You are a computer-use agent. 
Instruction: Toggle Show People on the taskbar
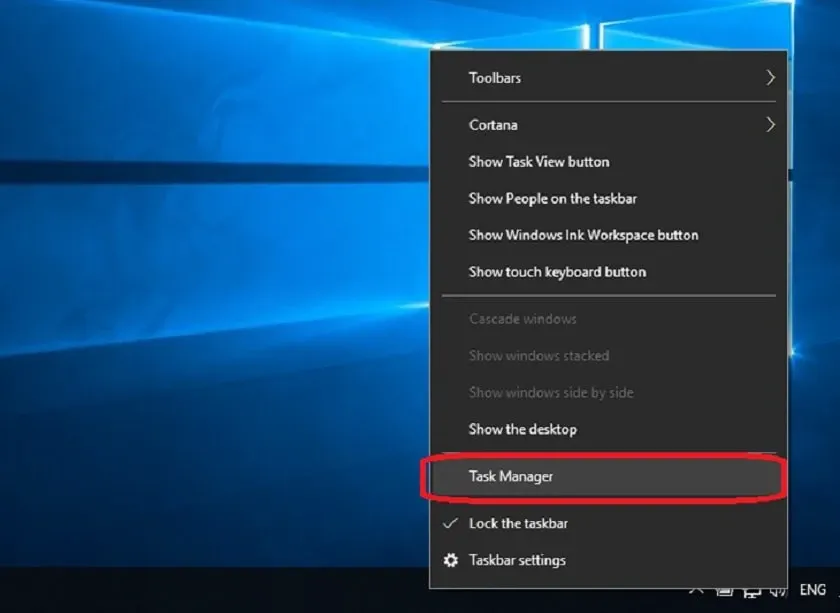[551, 198]
